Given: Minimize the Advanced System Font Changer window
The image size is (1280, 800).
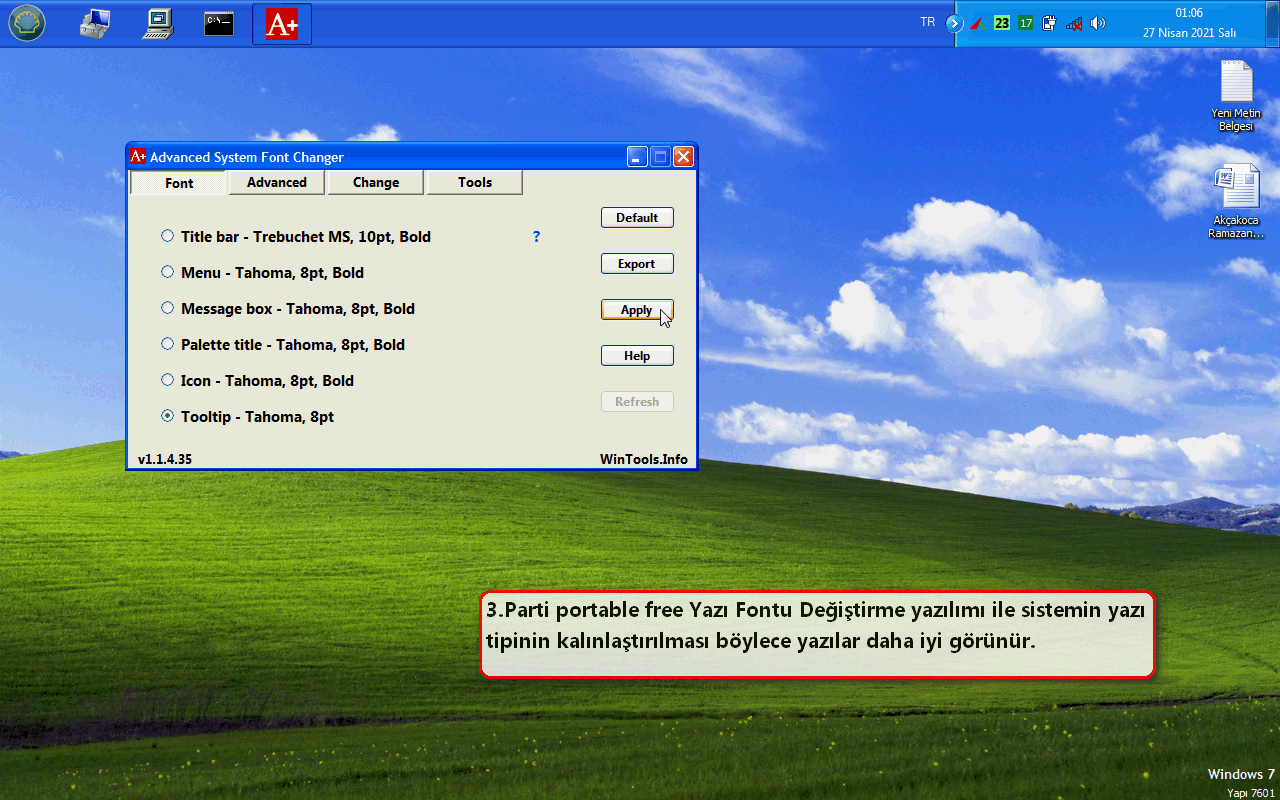Looking at the screenshot, I should tap(637, 157).
